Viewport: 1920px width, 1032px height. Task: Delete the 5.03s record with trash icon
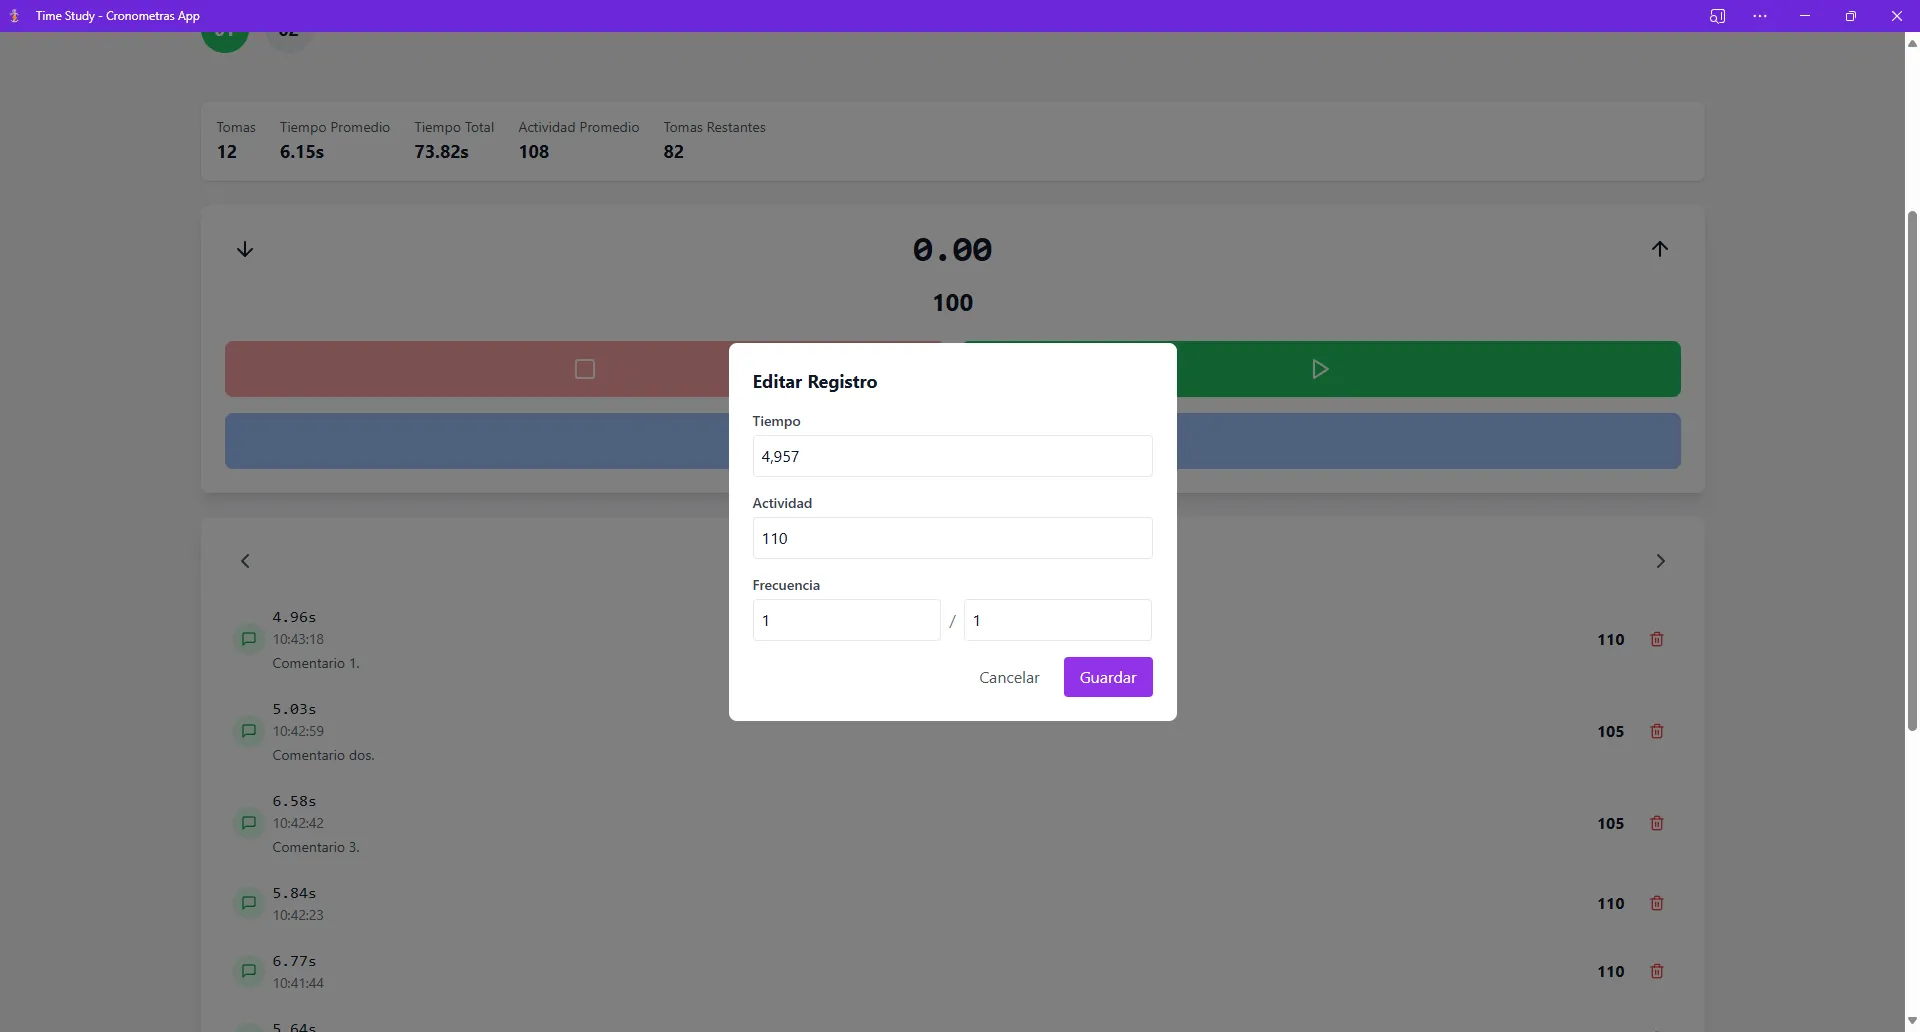point(1656,731)
